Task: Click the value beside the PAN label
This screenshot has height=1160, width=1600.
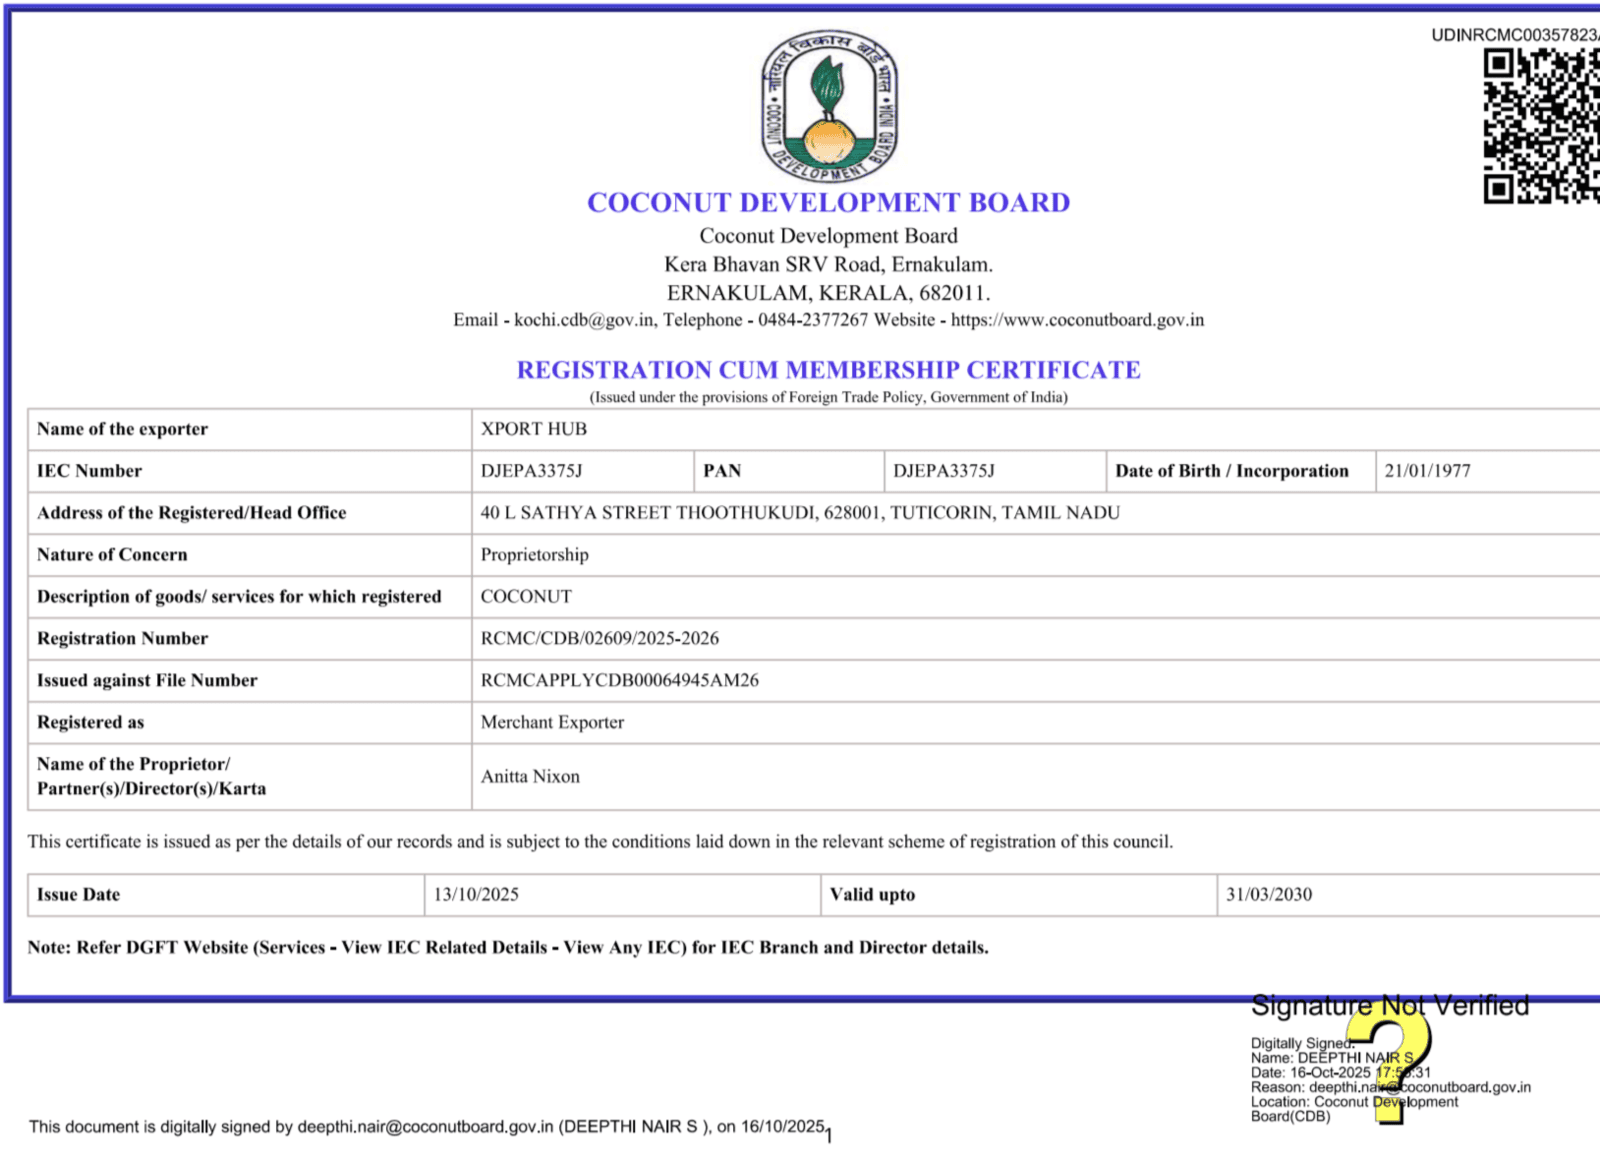Action: click(x=943, y=471)
